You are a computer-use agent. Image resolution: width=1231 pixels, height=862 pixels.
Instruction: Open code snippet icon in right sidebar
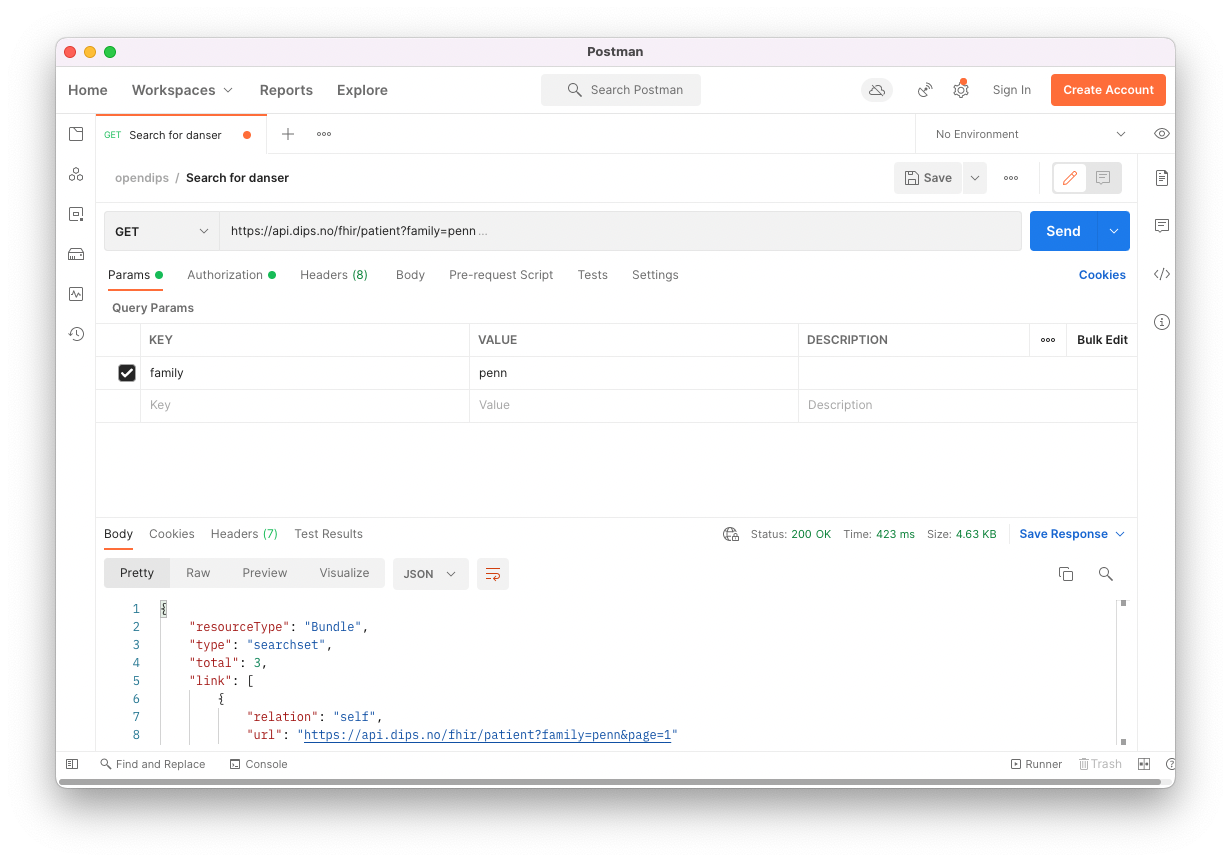coord(1161,274)
